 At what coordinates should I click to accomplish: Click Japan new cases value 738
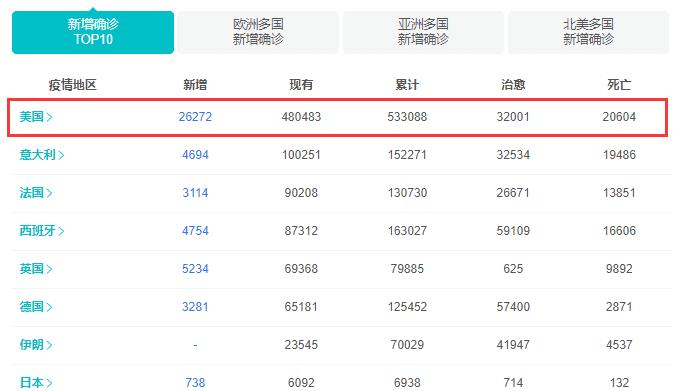[x=195, y=383]
